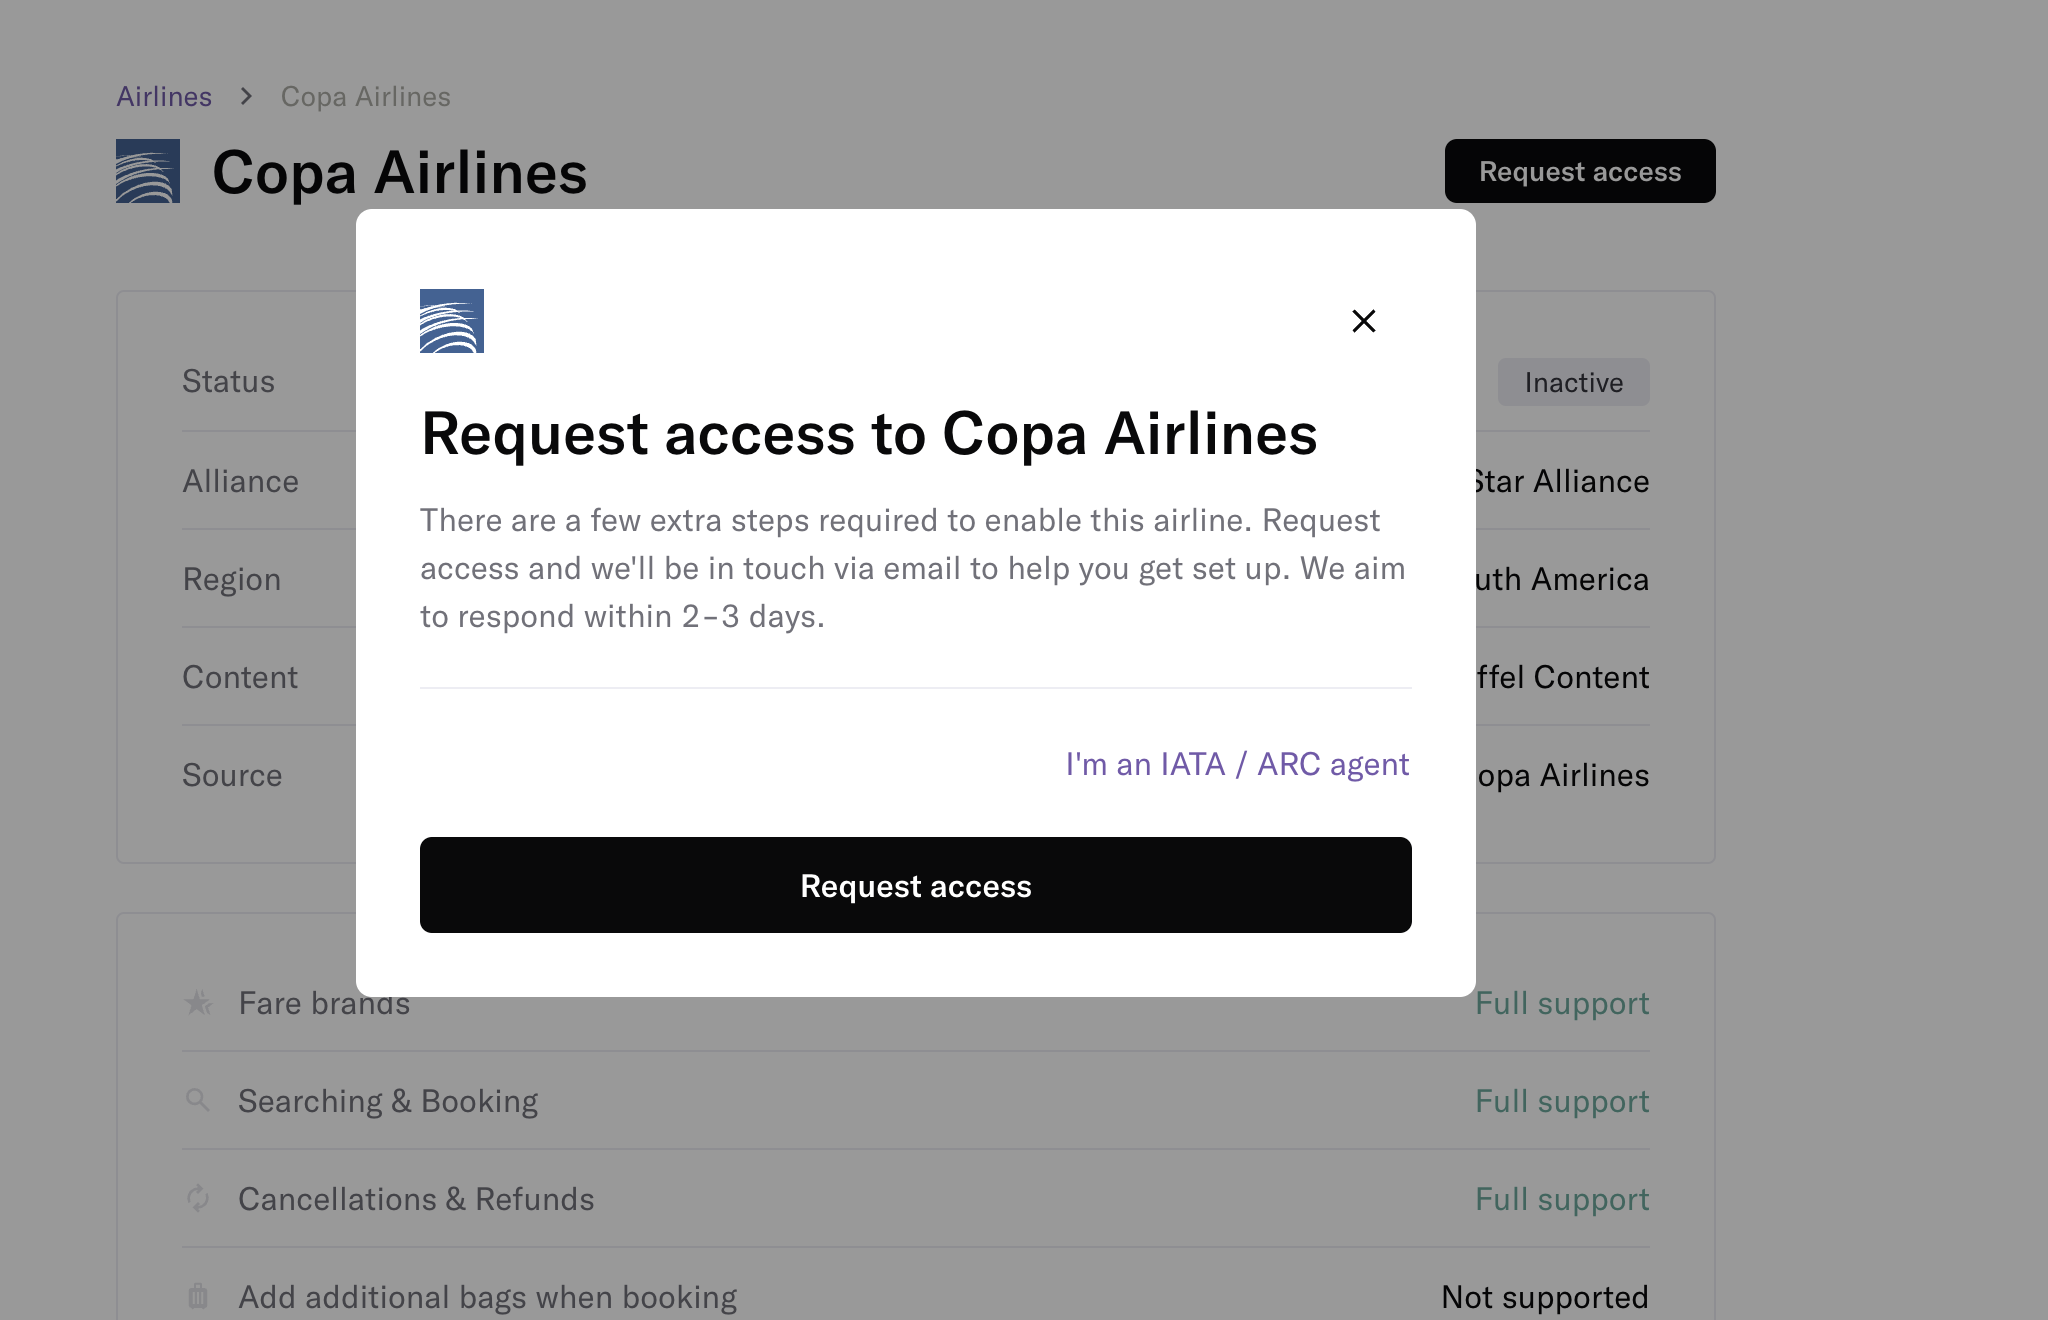Click the Request access to Copa Airlines heading
This screenshot has height=1320, width=2048.
click(x=869, y=434)
